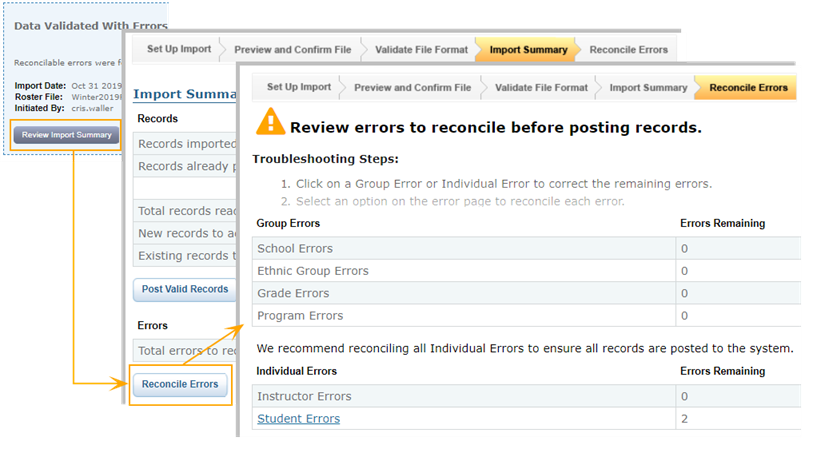Click the orange-outlined Reconcile Errors button
The image size is (817, 453).
click(x=180, y=384)
